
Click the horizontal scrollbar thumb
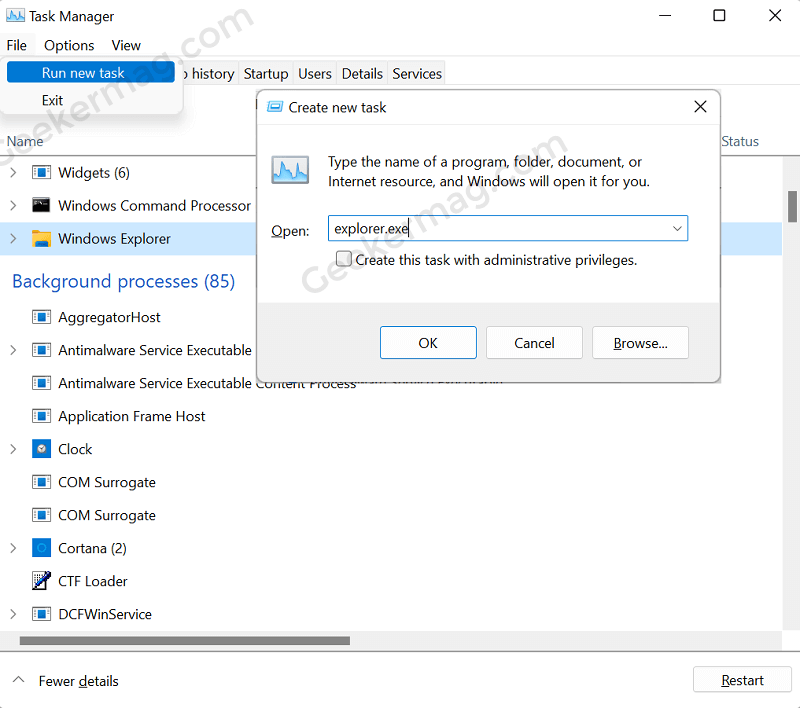[185, 640]
